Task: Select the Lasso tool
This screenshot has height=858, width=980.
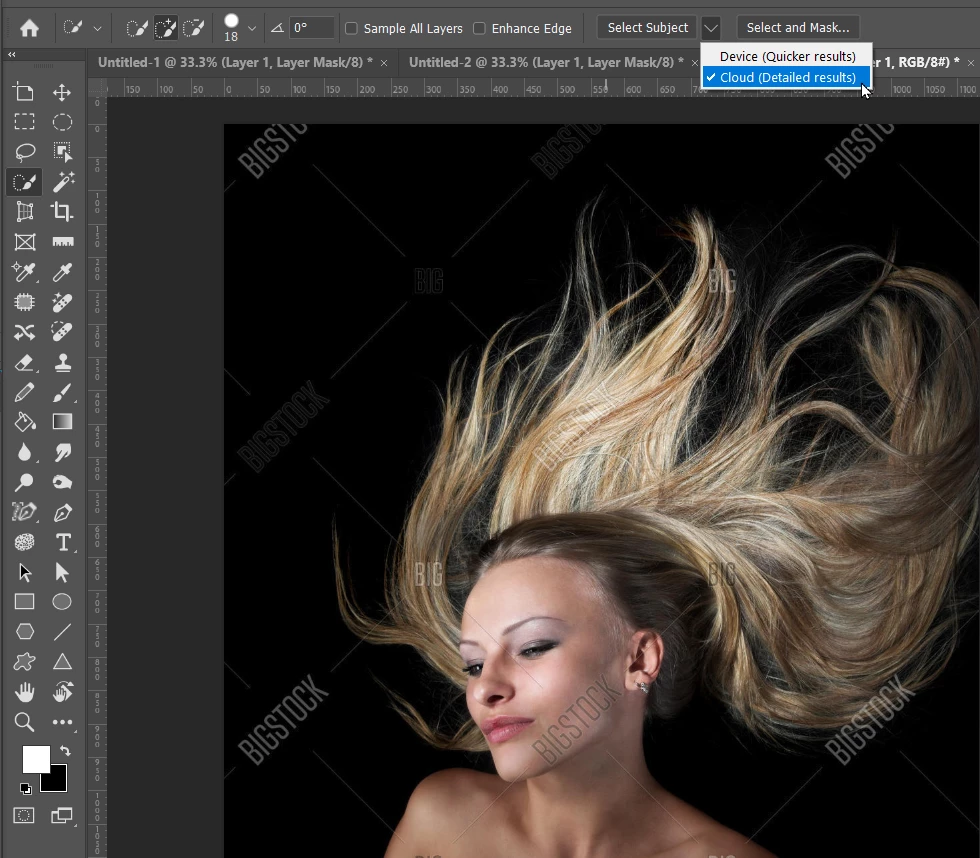Action: click(x=25, y=152)
